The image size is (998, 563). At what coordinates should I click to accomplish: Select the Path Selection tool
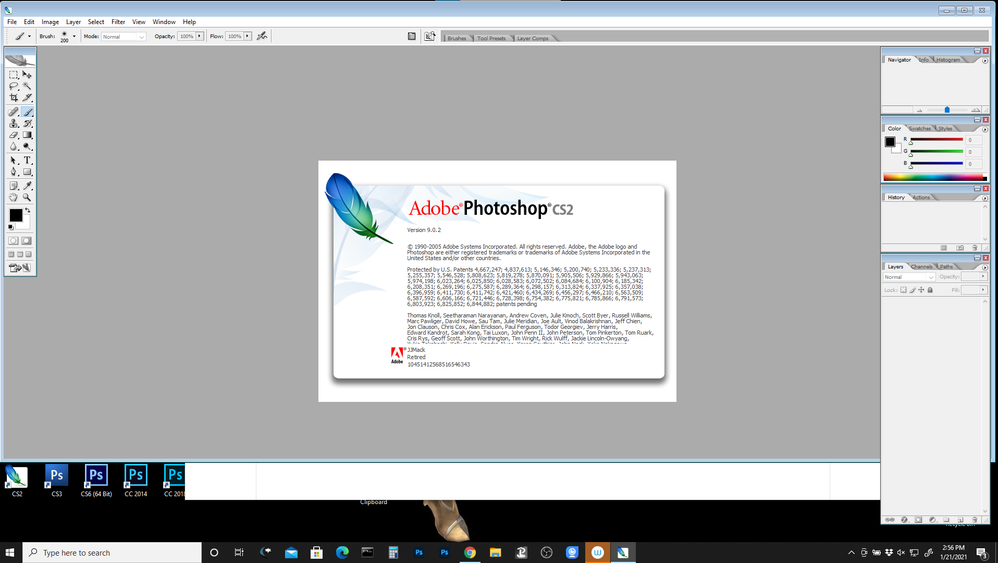[x=13, y=160]
